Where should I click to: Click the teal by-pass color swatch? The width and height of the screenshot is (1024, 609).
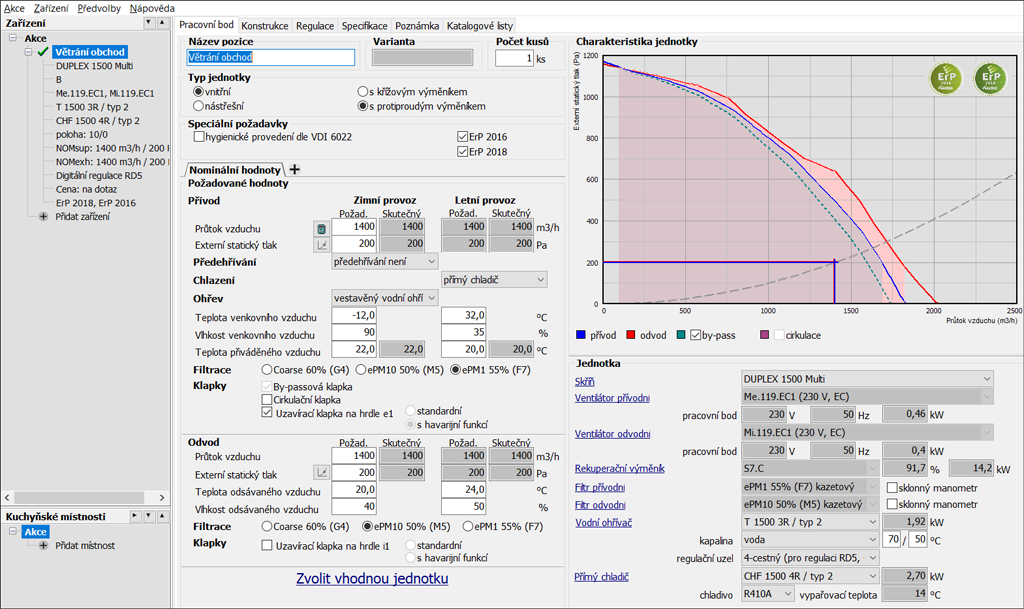click(x=681, y=335)
